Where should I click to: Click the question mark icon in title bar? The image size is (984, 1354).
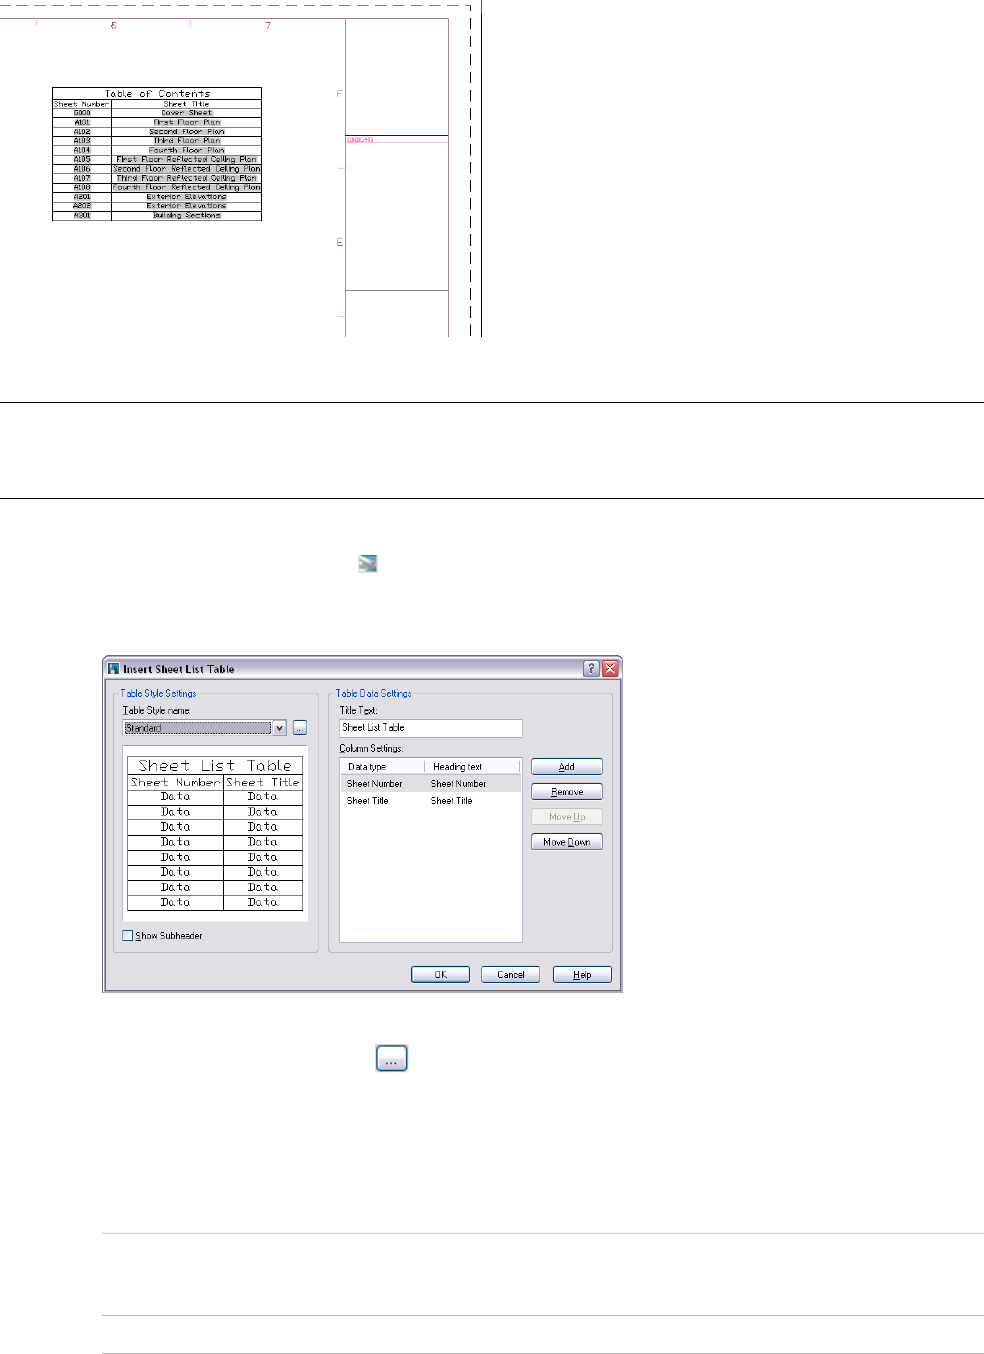point(591,669)
